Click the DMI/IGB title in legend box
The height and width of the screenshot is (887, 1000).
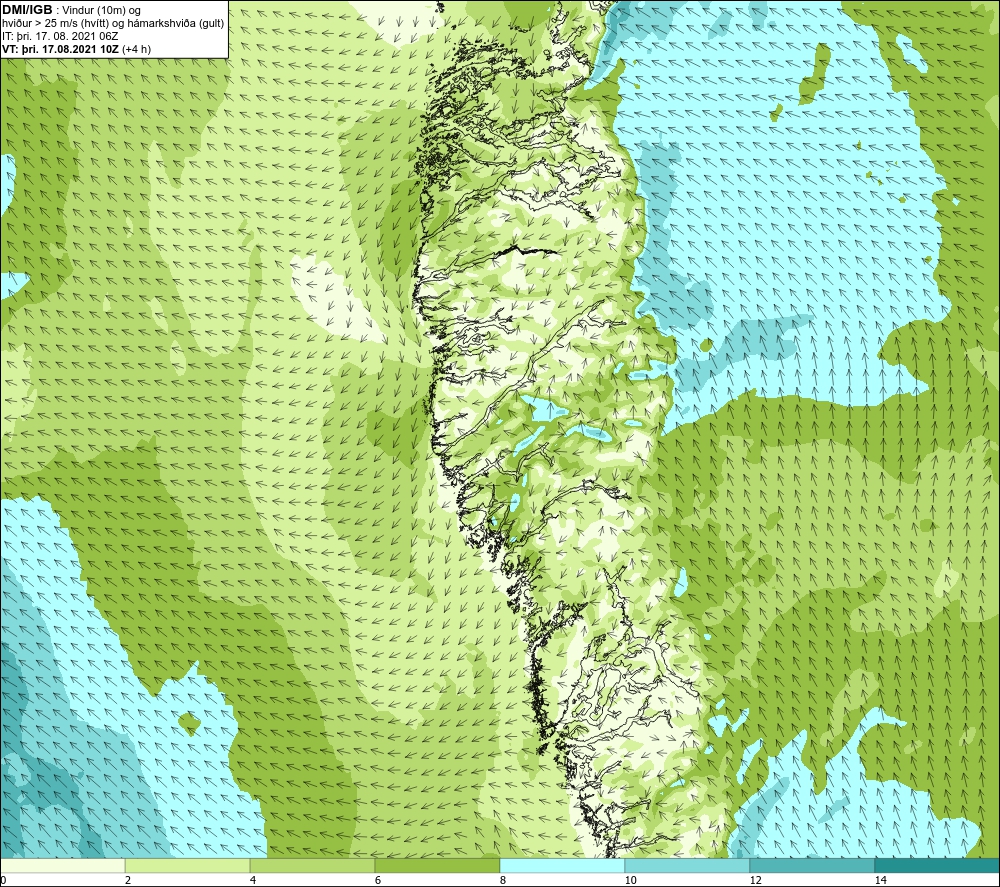27,10
